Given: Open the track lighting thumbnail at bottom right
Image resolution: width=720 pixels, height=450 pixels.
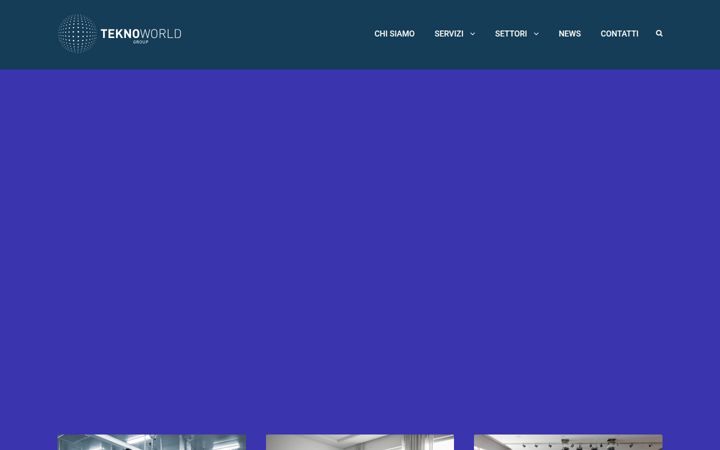Looking at the screenshot, I should (x=568, y=442).
